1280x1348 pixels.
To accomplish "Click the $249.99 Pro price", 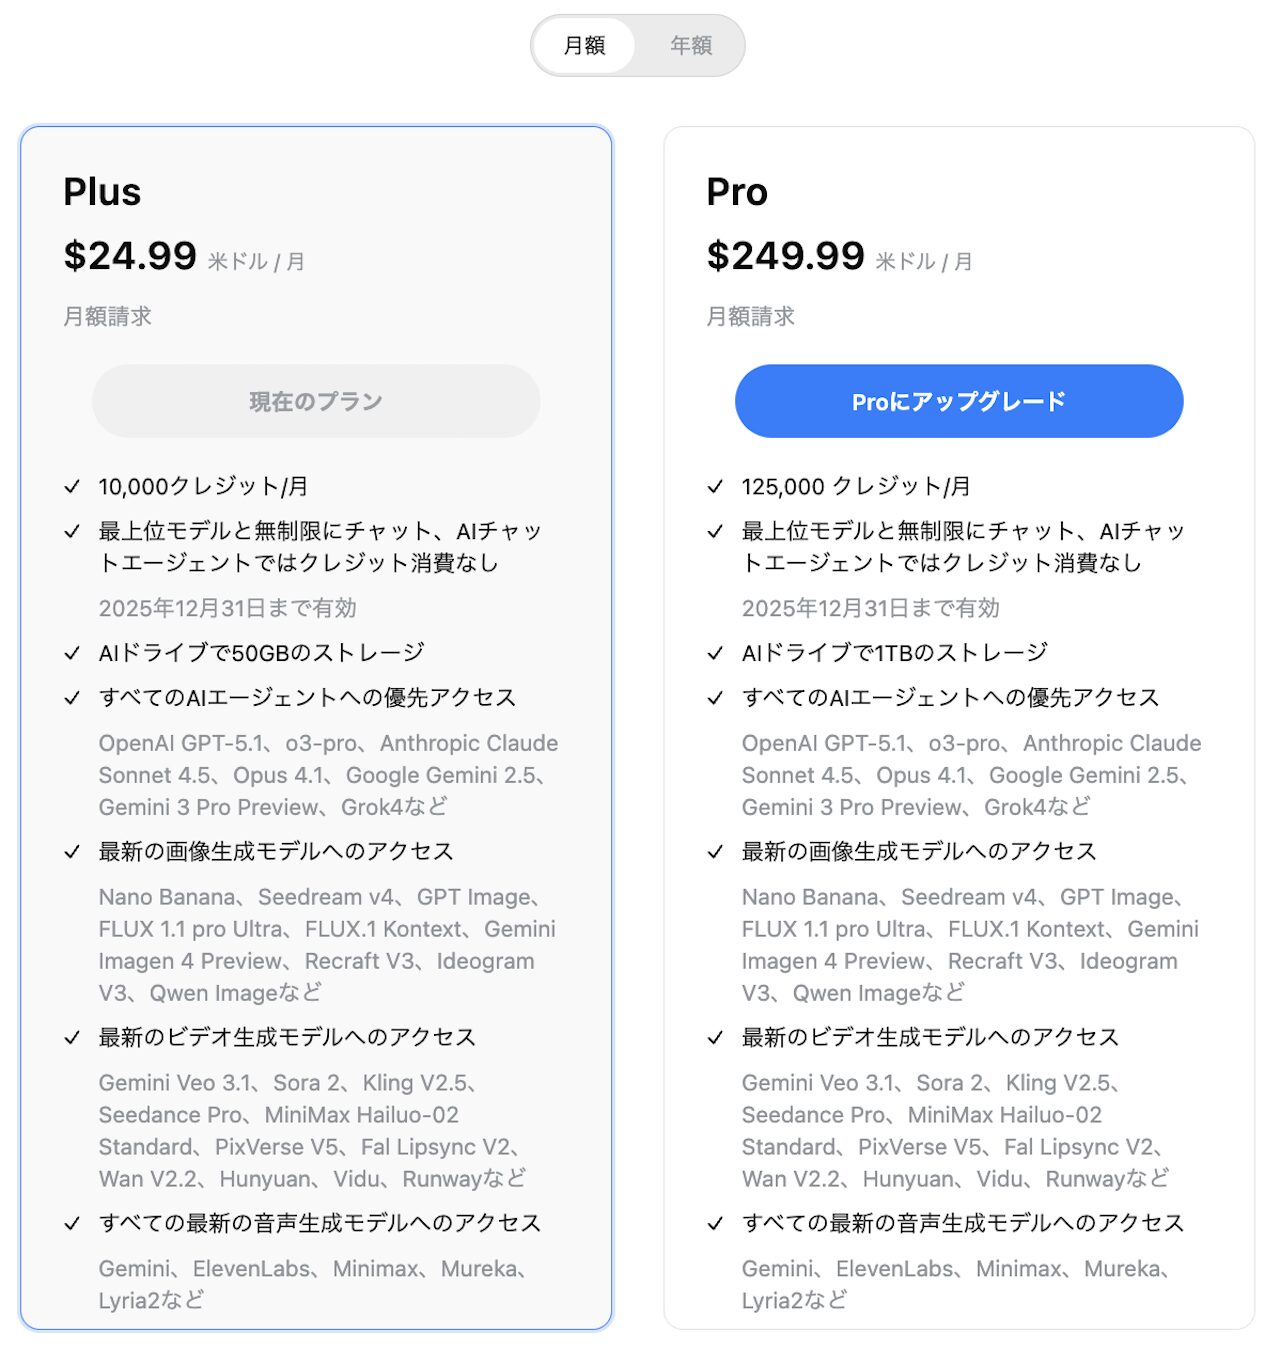I will point(785,256).
